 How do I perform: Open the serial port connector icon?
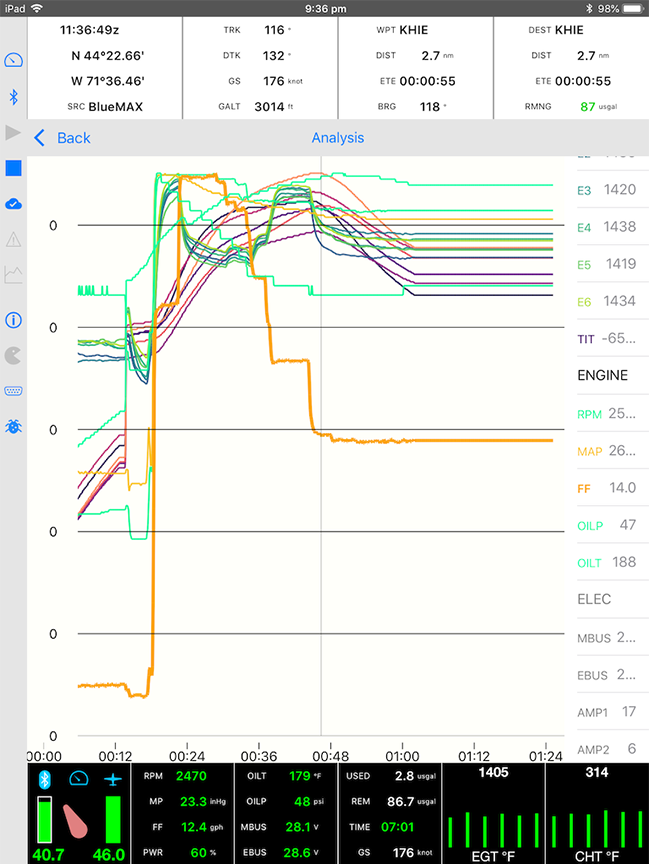[14, 391]
